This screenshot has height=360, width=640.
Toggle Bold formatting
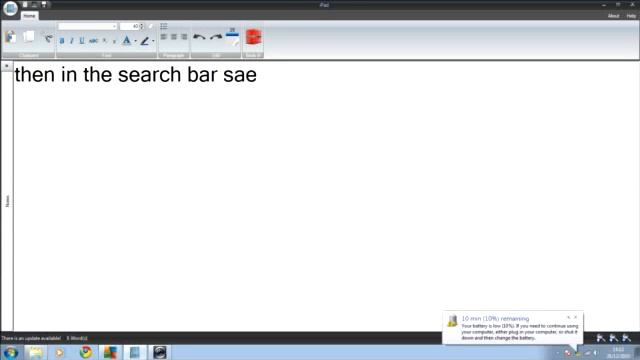click(62, 41)
